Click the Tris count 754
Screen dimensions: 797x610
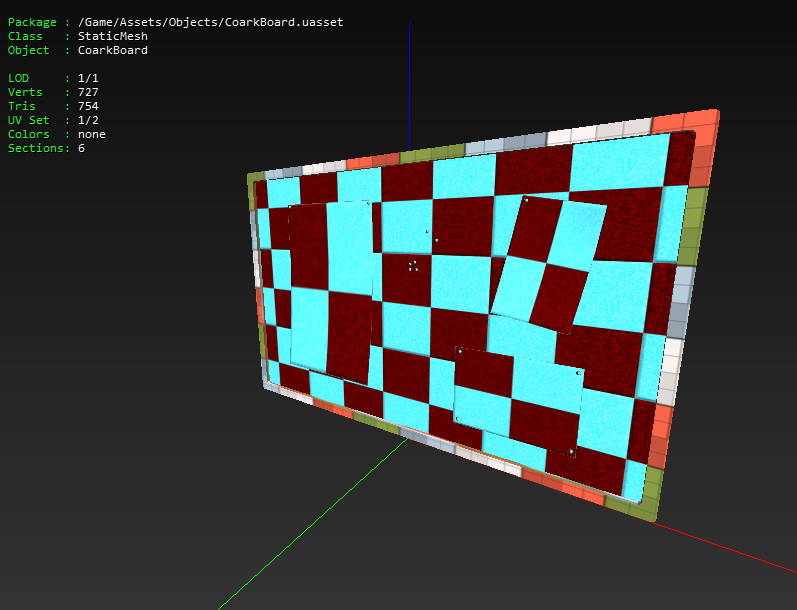(x=88, y=106)
